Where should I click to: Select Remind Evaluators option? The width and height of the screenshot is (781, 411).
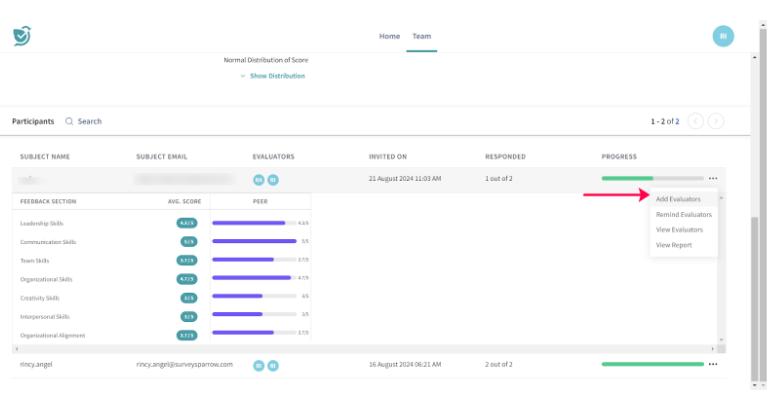click(683, 214)
